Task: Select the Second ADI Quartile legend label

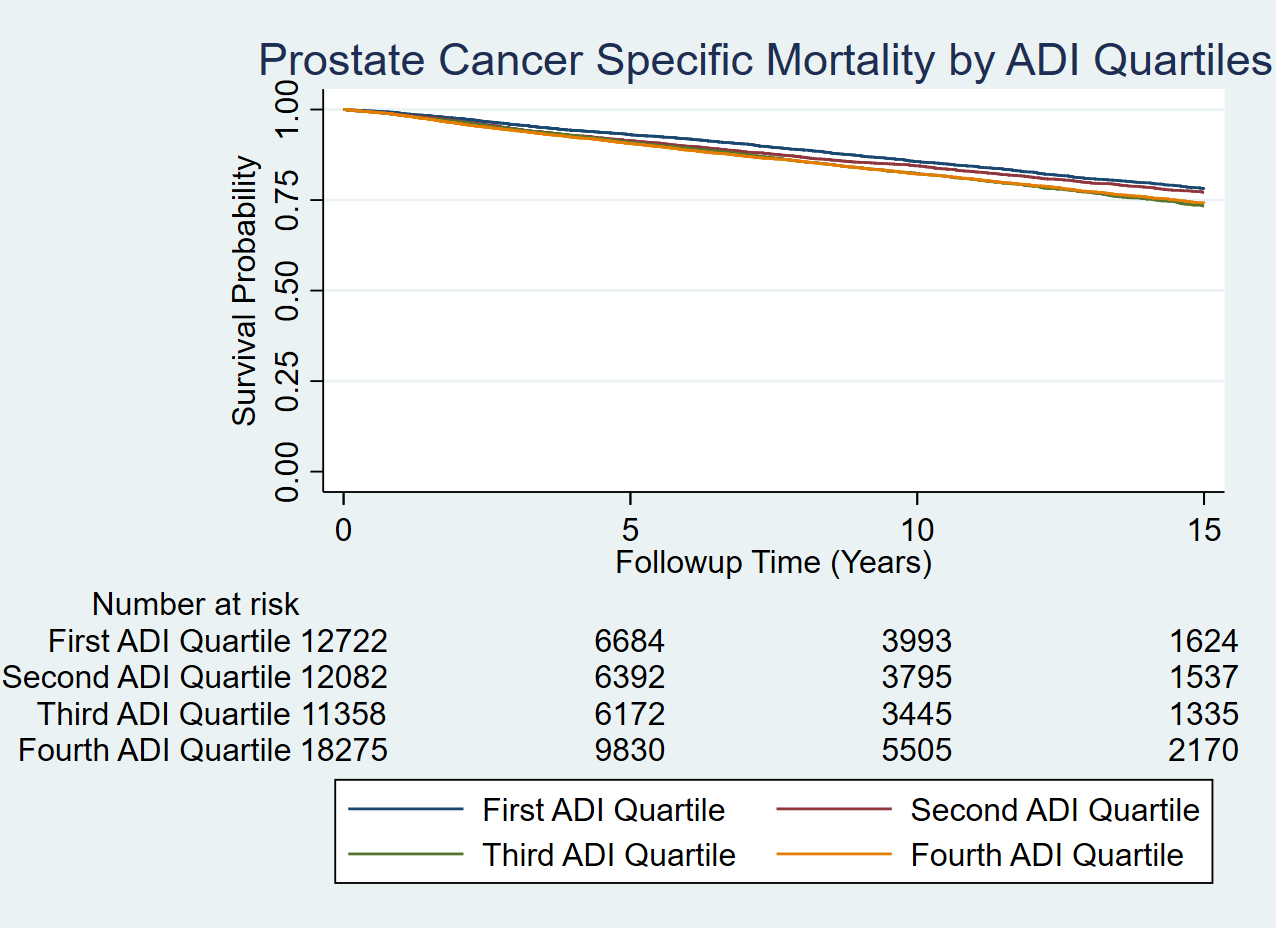Action: coord(1054,809)
